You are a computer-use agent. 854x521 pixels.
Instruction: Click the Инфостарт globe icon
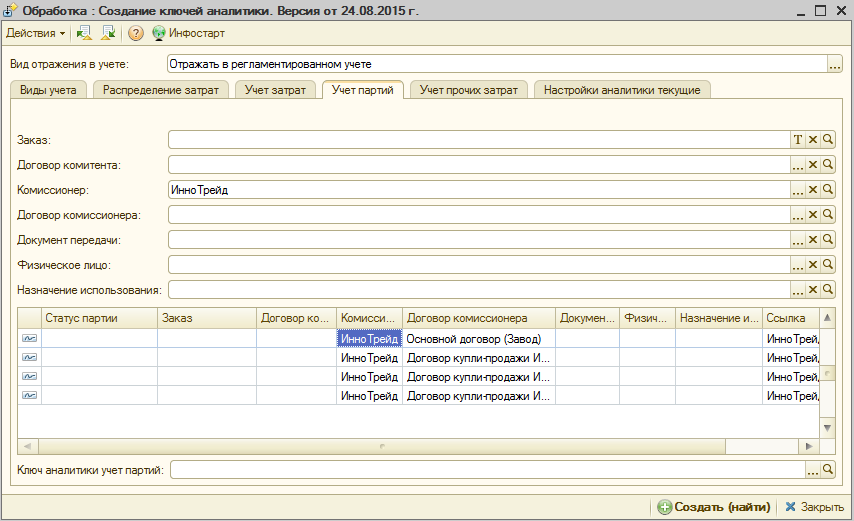(x=158, y=33)
